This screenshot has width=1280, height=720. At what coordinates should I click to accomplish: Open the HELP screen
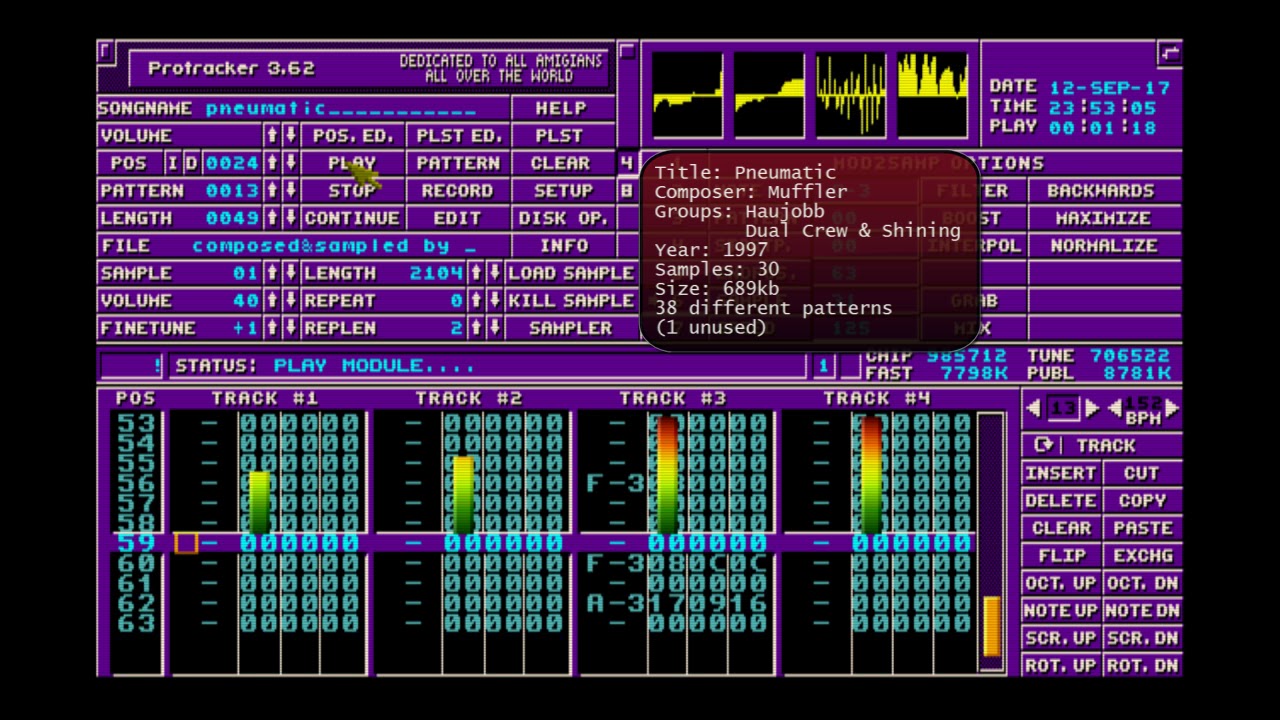tap(561, 108)
